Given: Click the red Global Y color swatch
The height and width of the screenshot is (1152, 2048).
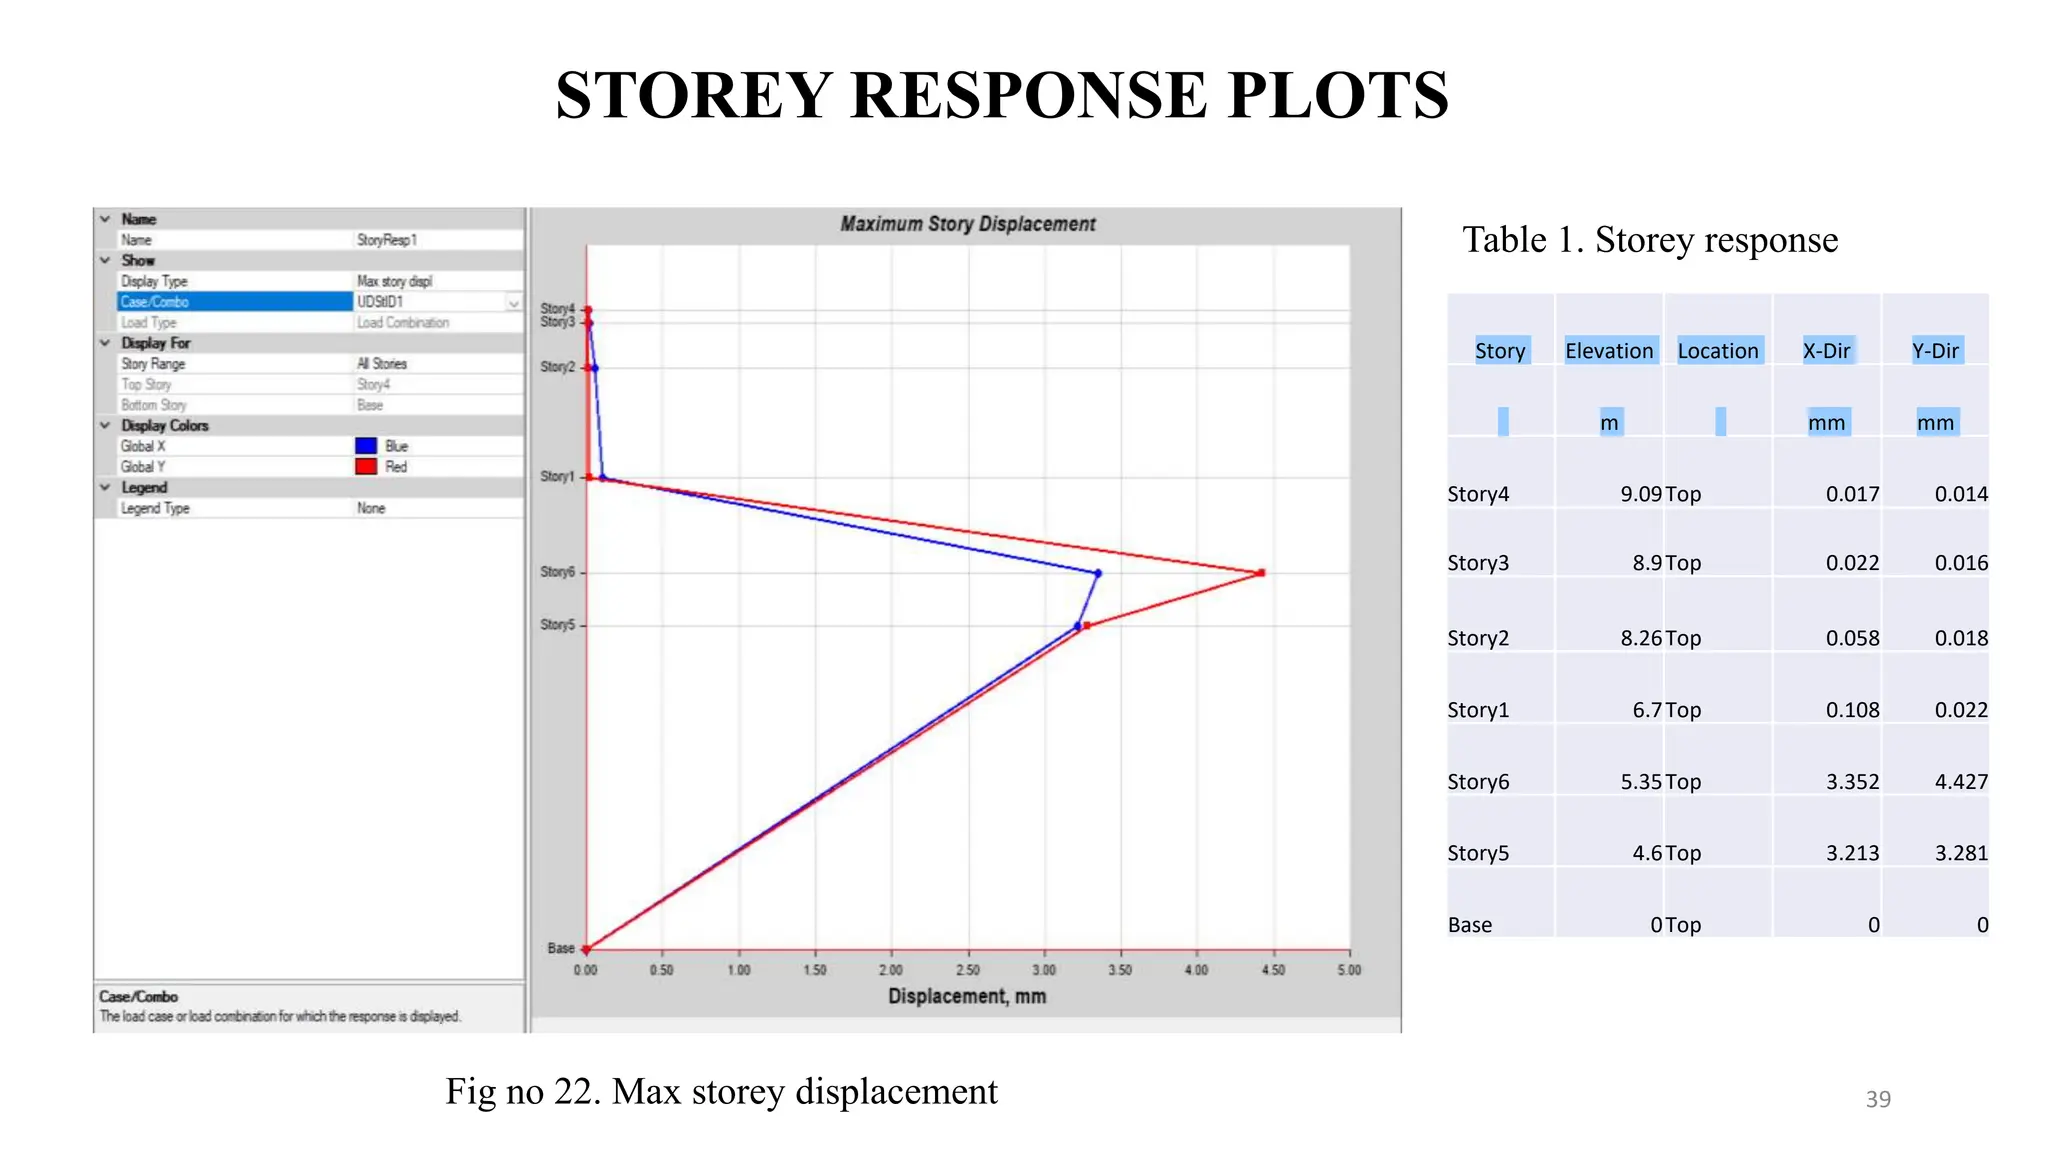Looking at the screenshot, I should coord(366,467).
